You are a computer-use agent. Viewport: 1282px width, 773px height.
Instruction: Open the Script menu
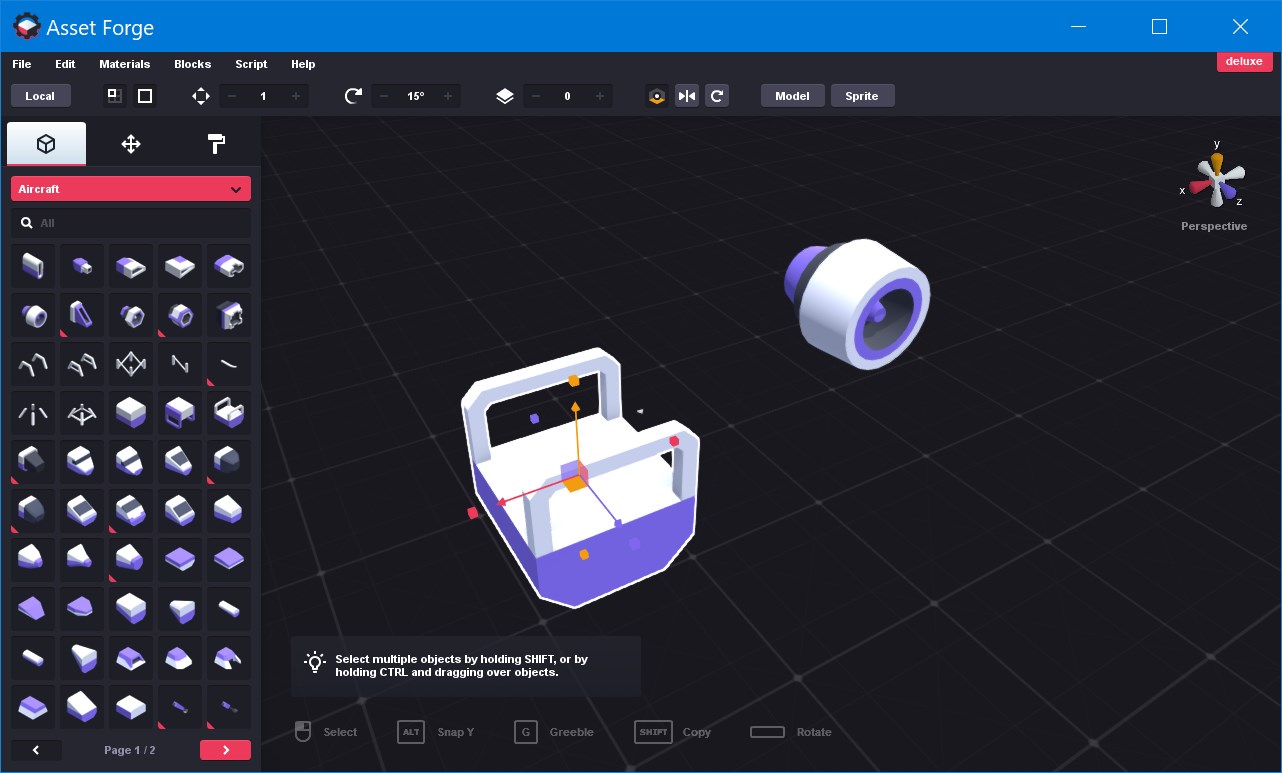pyautogui.click(x=251, y=64)
